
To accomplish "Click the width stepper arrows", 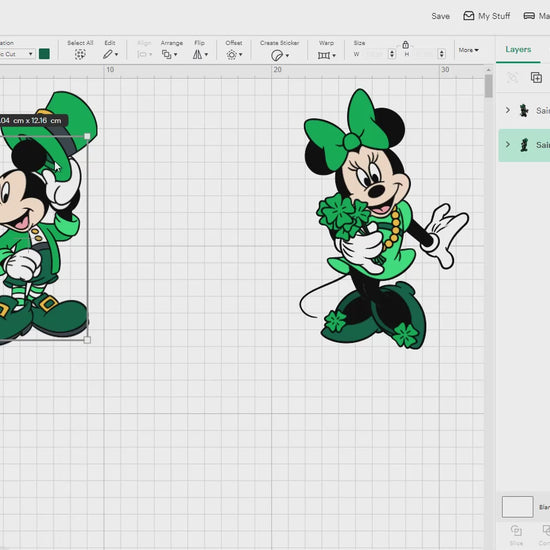I will click(392, 54).
